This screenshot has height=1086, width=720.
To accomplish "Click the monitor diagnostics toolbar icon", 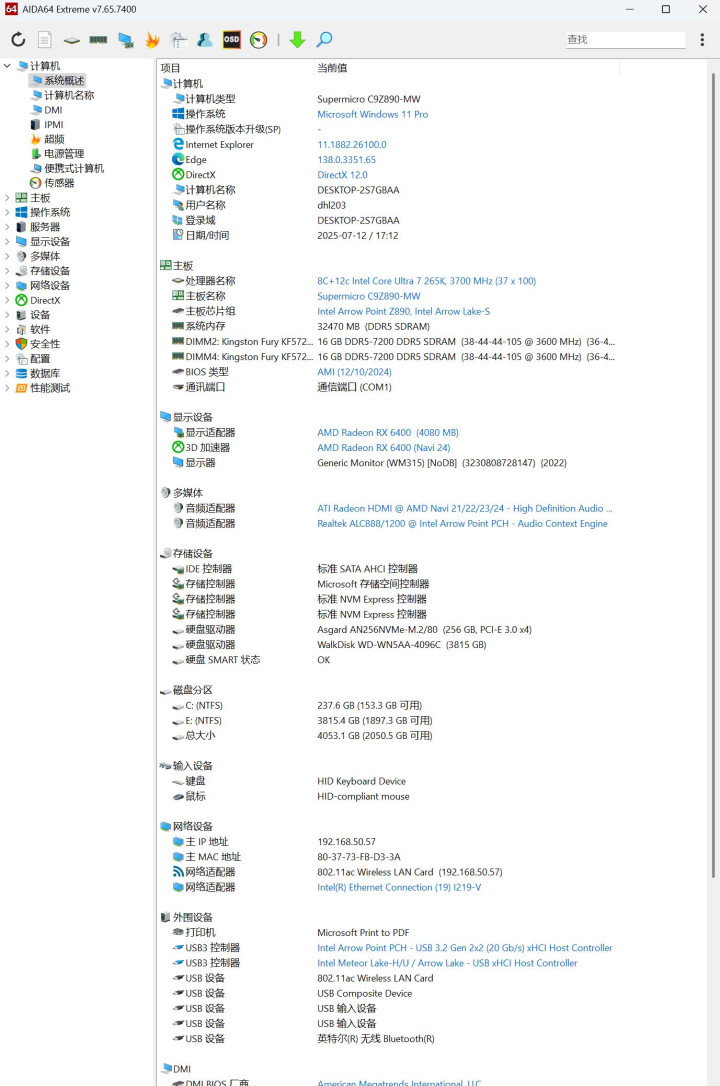I will pos(125,40).
